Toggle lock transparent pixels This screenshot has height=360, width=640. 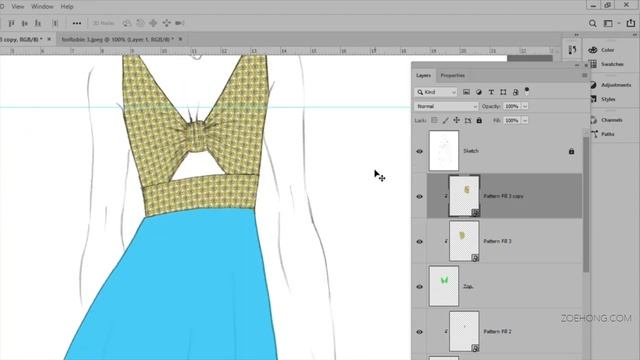434,120
